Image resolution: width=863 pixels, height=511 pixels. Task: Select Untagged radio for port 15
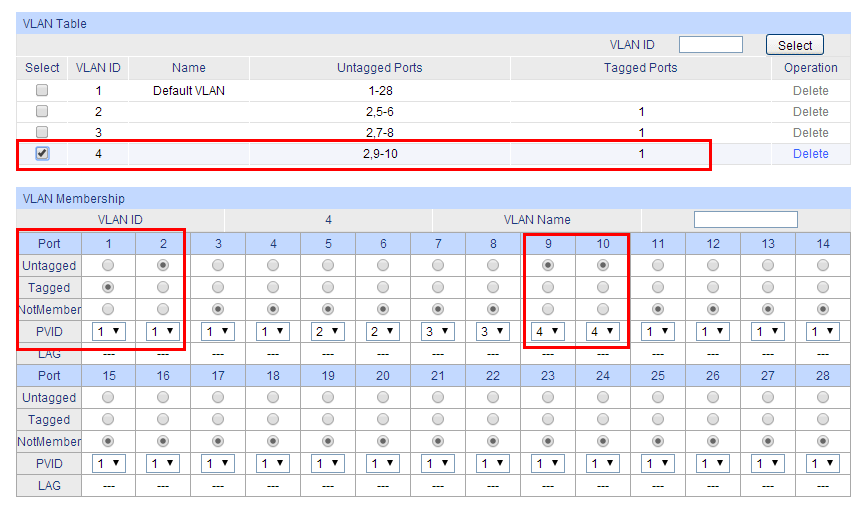[x=108, y=398]
